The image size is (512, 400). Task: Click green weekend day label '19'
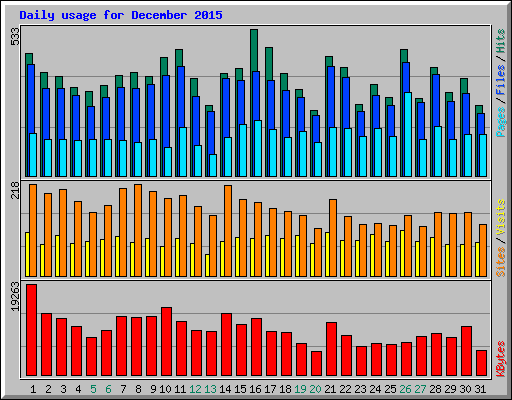coord(300,389)
